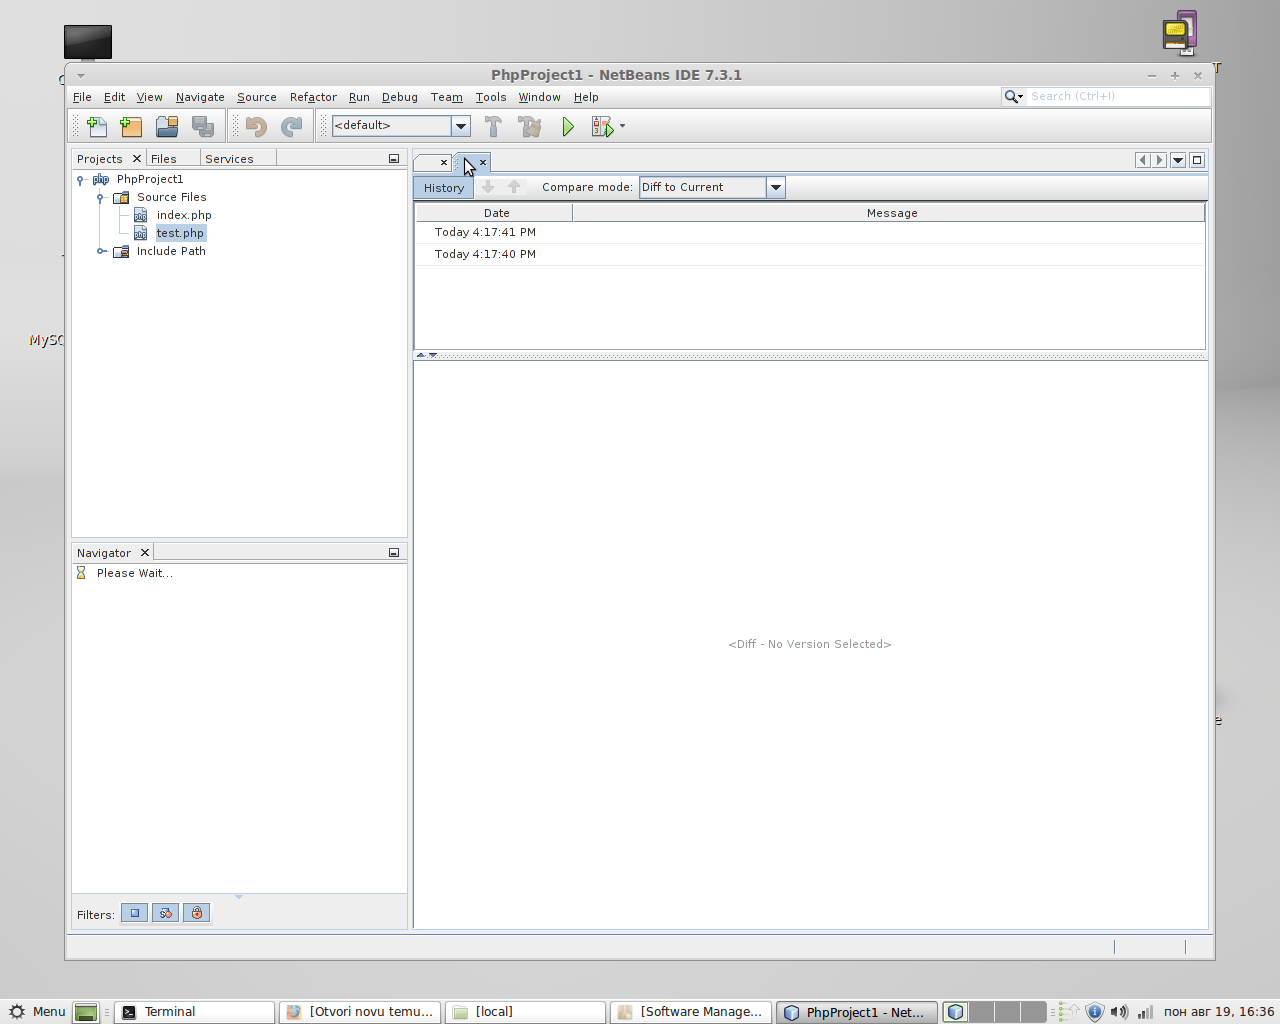Click the Redo arrow icon
This screenshot has width=1280, height=1024.
(292, 126)
